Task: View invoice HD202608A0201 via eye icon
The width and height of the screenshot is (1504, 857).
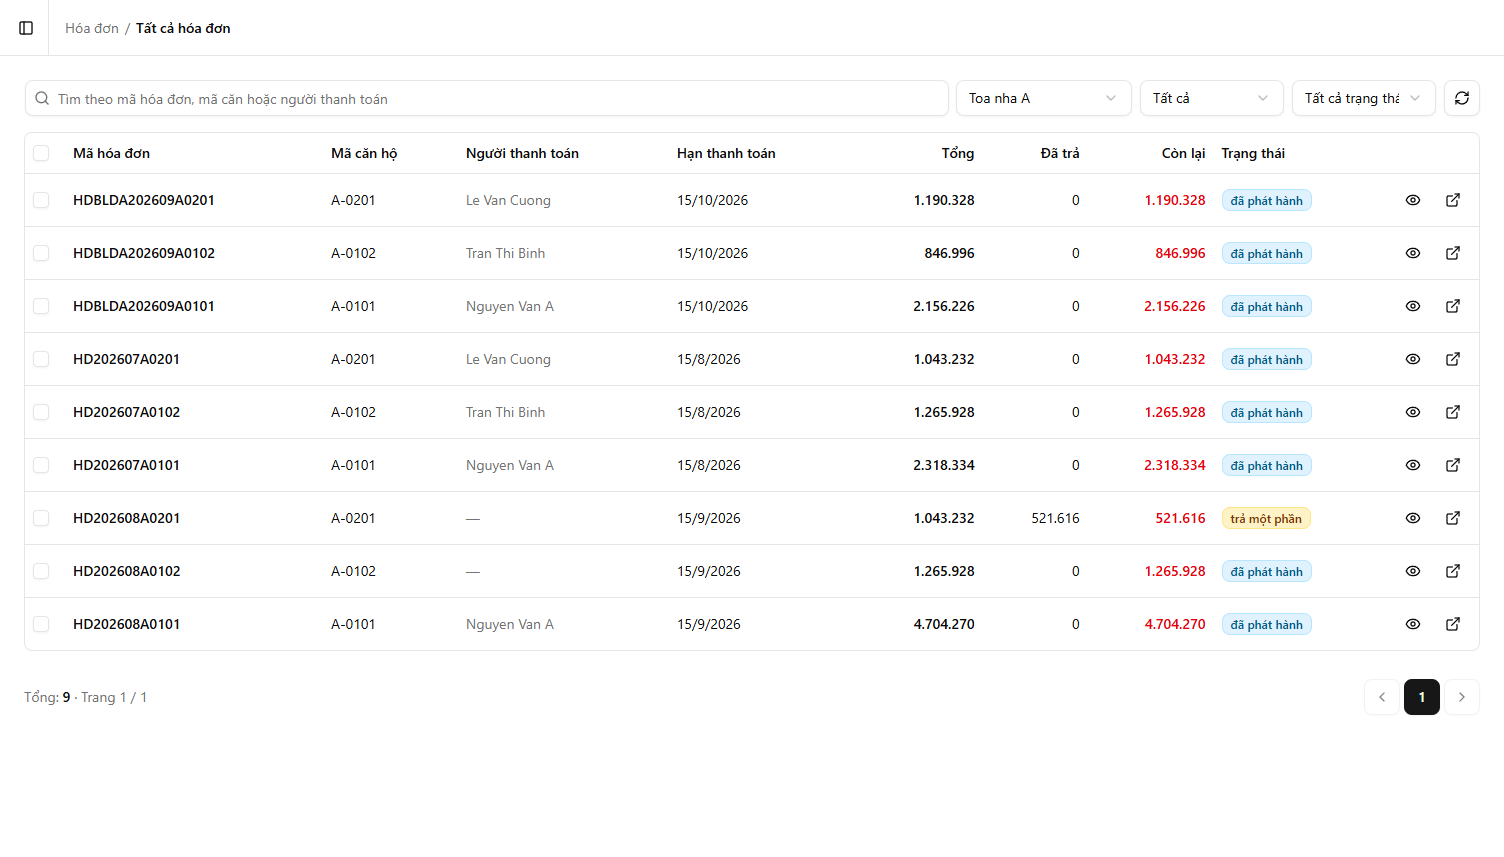Action: [1413, 518]
